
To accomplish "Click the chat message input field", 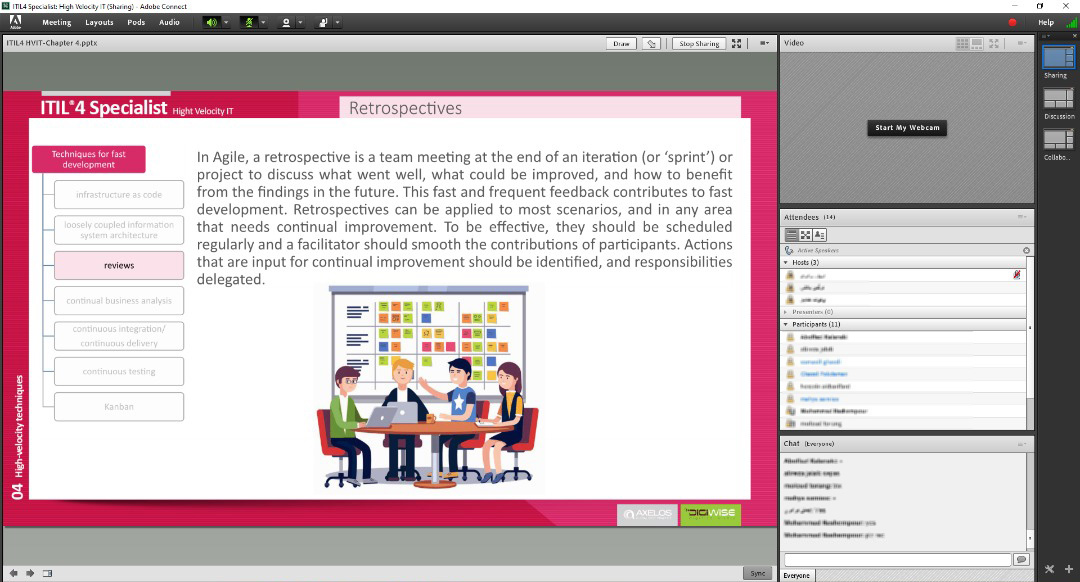I will [x=897, y=560].
